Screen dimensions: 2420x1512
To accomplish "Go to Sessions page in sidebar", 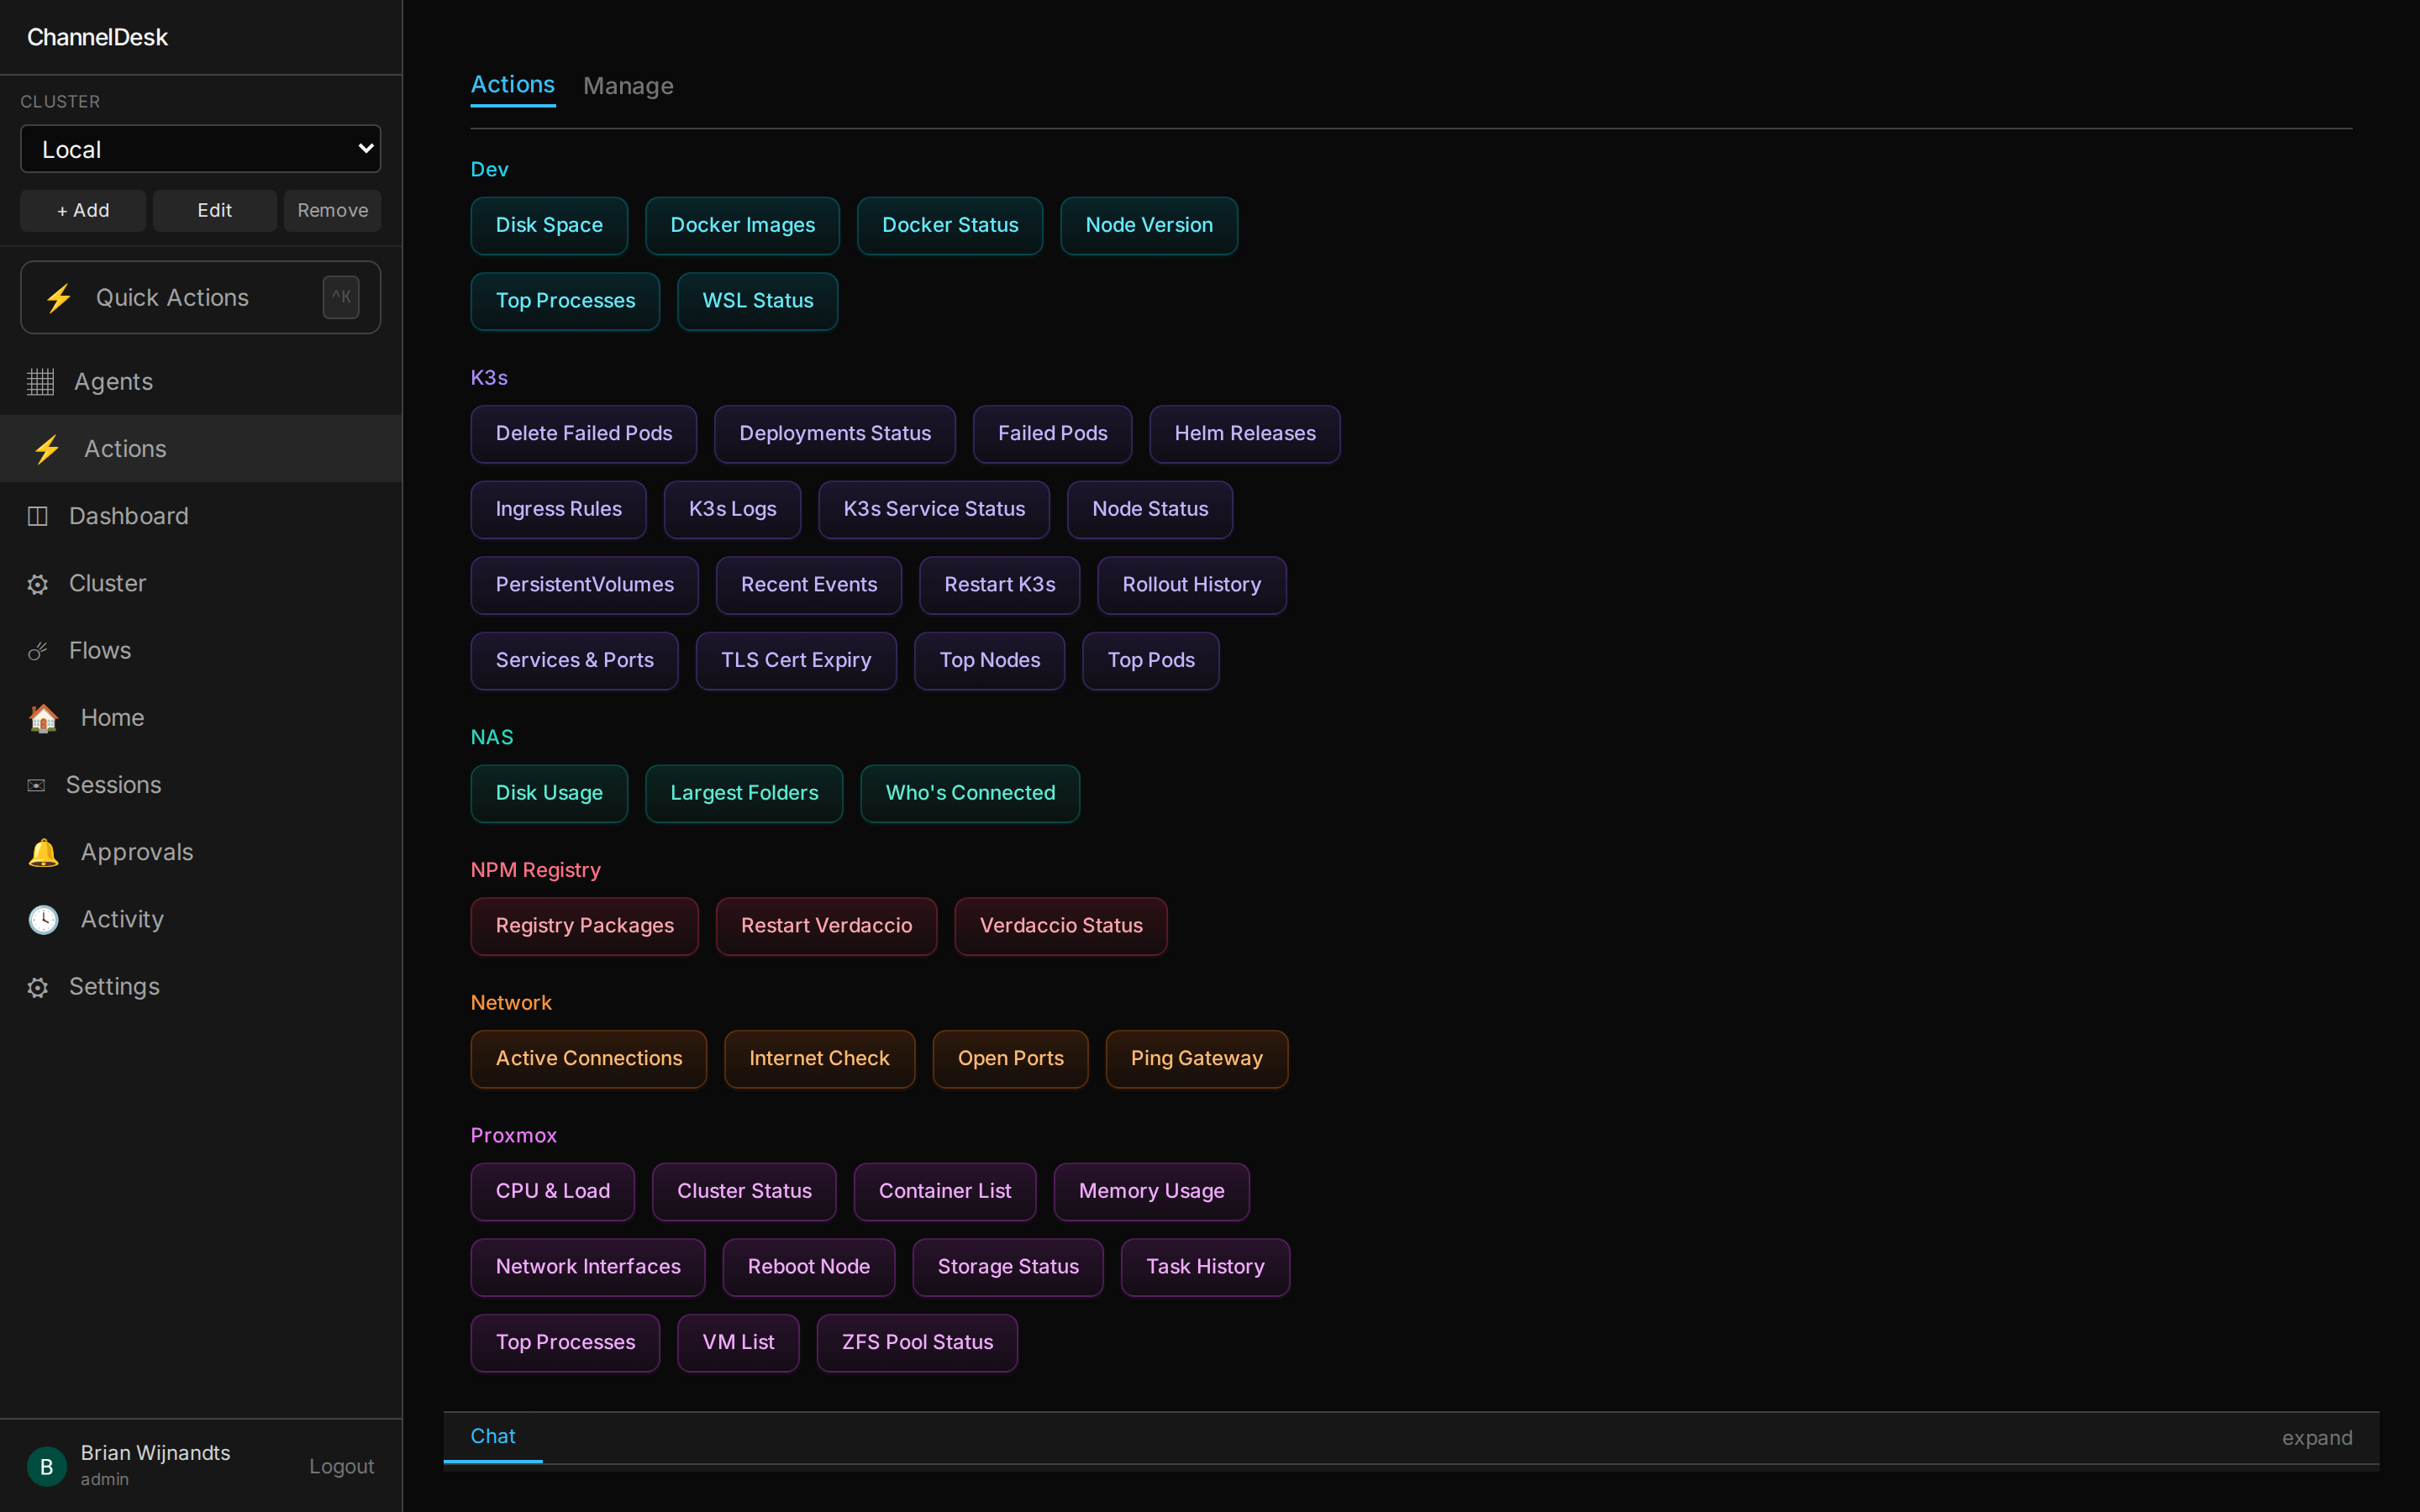I will coord(201,785).
